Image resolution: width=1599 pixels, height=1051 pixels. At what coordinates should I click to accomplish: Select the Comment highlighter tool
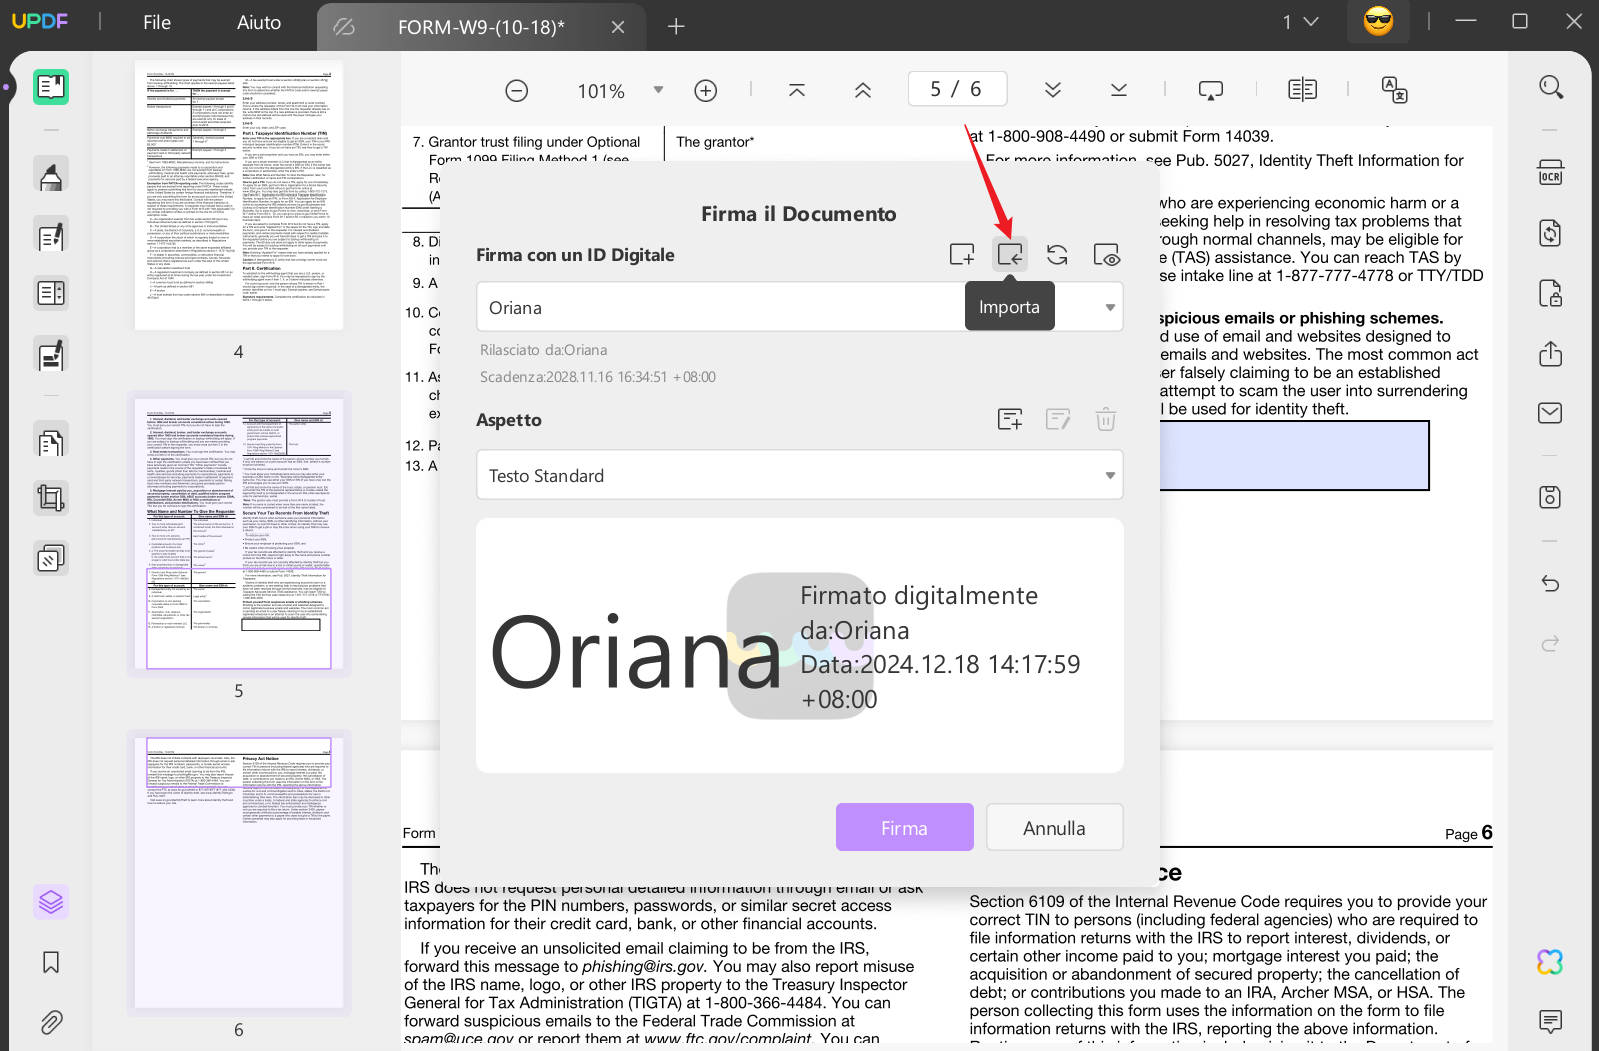[x=51, y=176]
